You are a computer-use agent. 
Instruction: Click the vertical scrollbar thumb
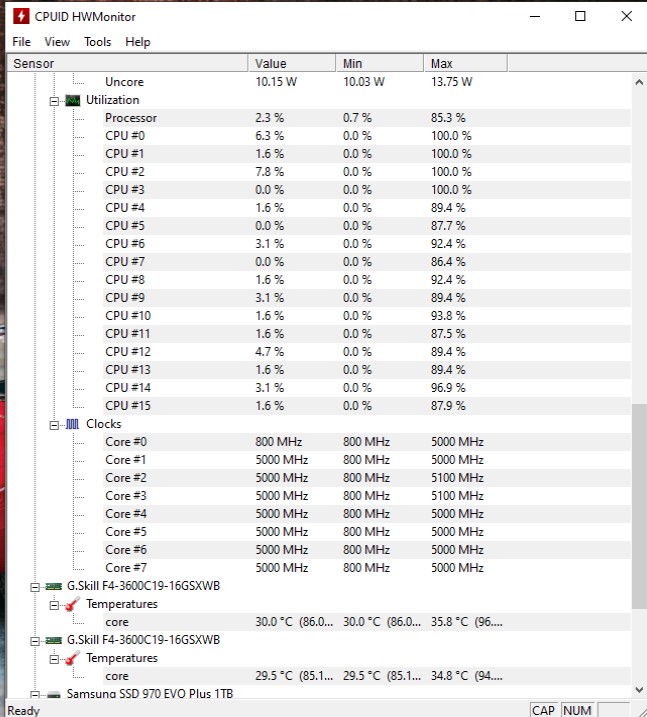pyautogui.click(x=639, y=506)
